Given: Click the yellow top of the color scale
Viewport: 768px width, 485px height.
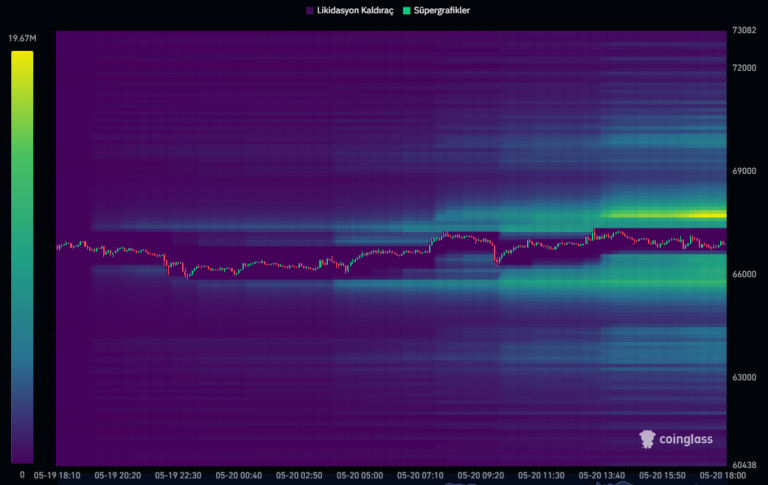Looking at the screenshot, I should pyautogui.click(x=22, y=60).
